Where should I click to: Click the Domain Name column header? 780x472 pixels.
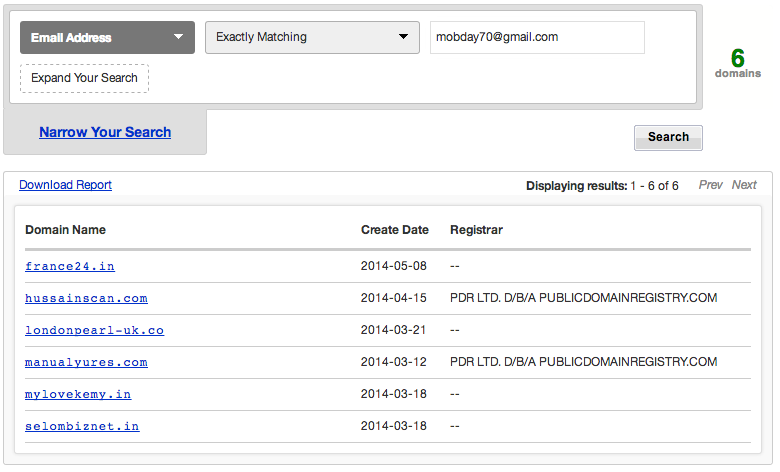(65, 230)
